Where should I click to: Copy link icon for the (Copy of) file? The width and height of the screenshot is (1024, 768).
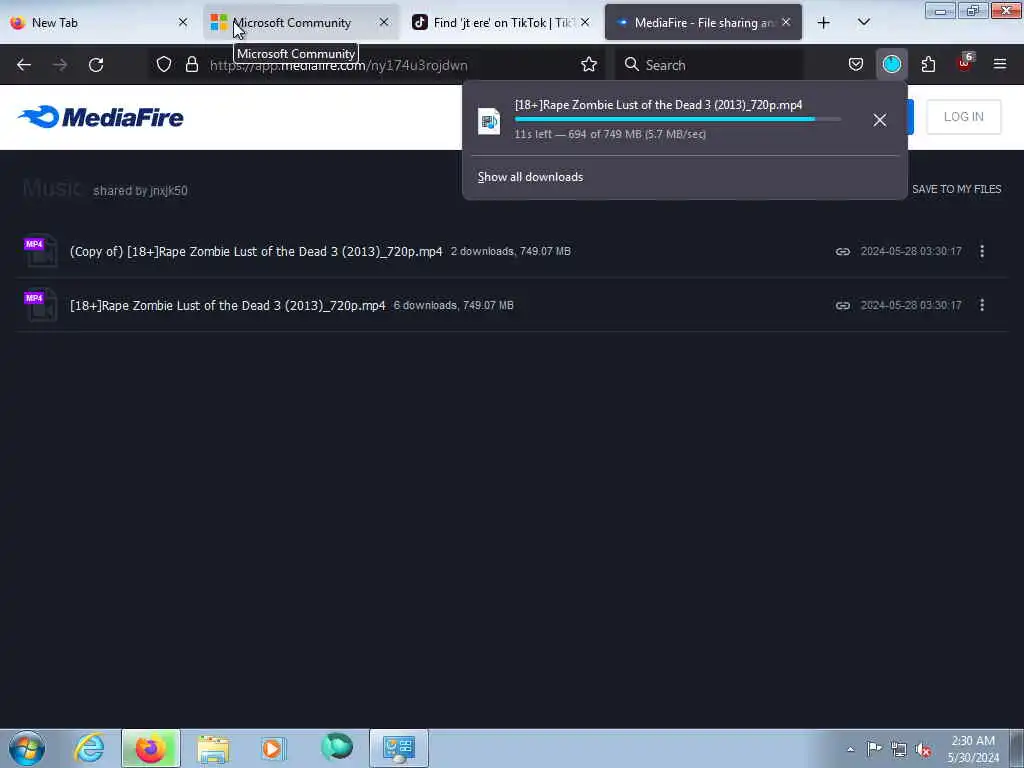[842, 251]
